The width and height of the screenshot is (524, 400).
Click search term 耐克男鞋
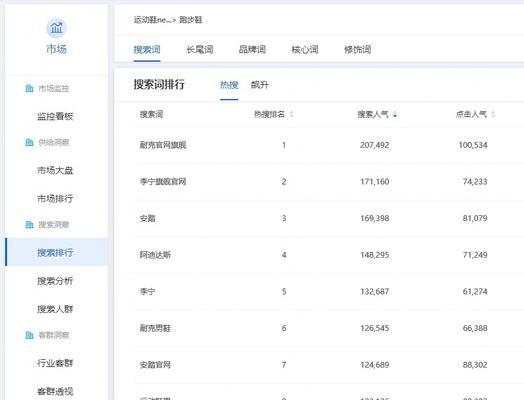[155, 328]
